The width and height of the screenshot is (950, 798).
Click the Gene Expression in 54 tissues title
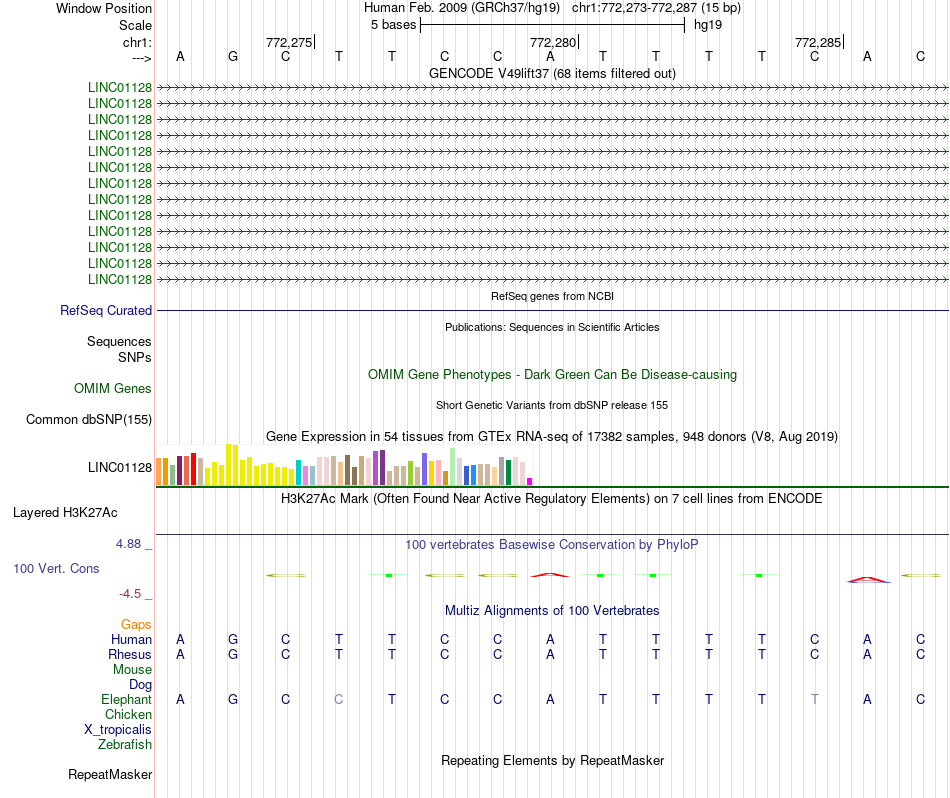(x=552, y=436)
